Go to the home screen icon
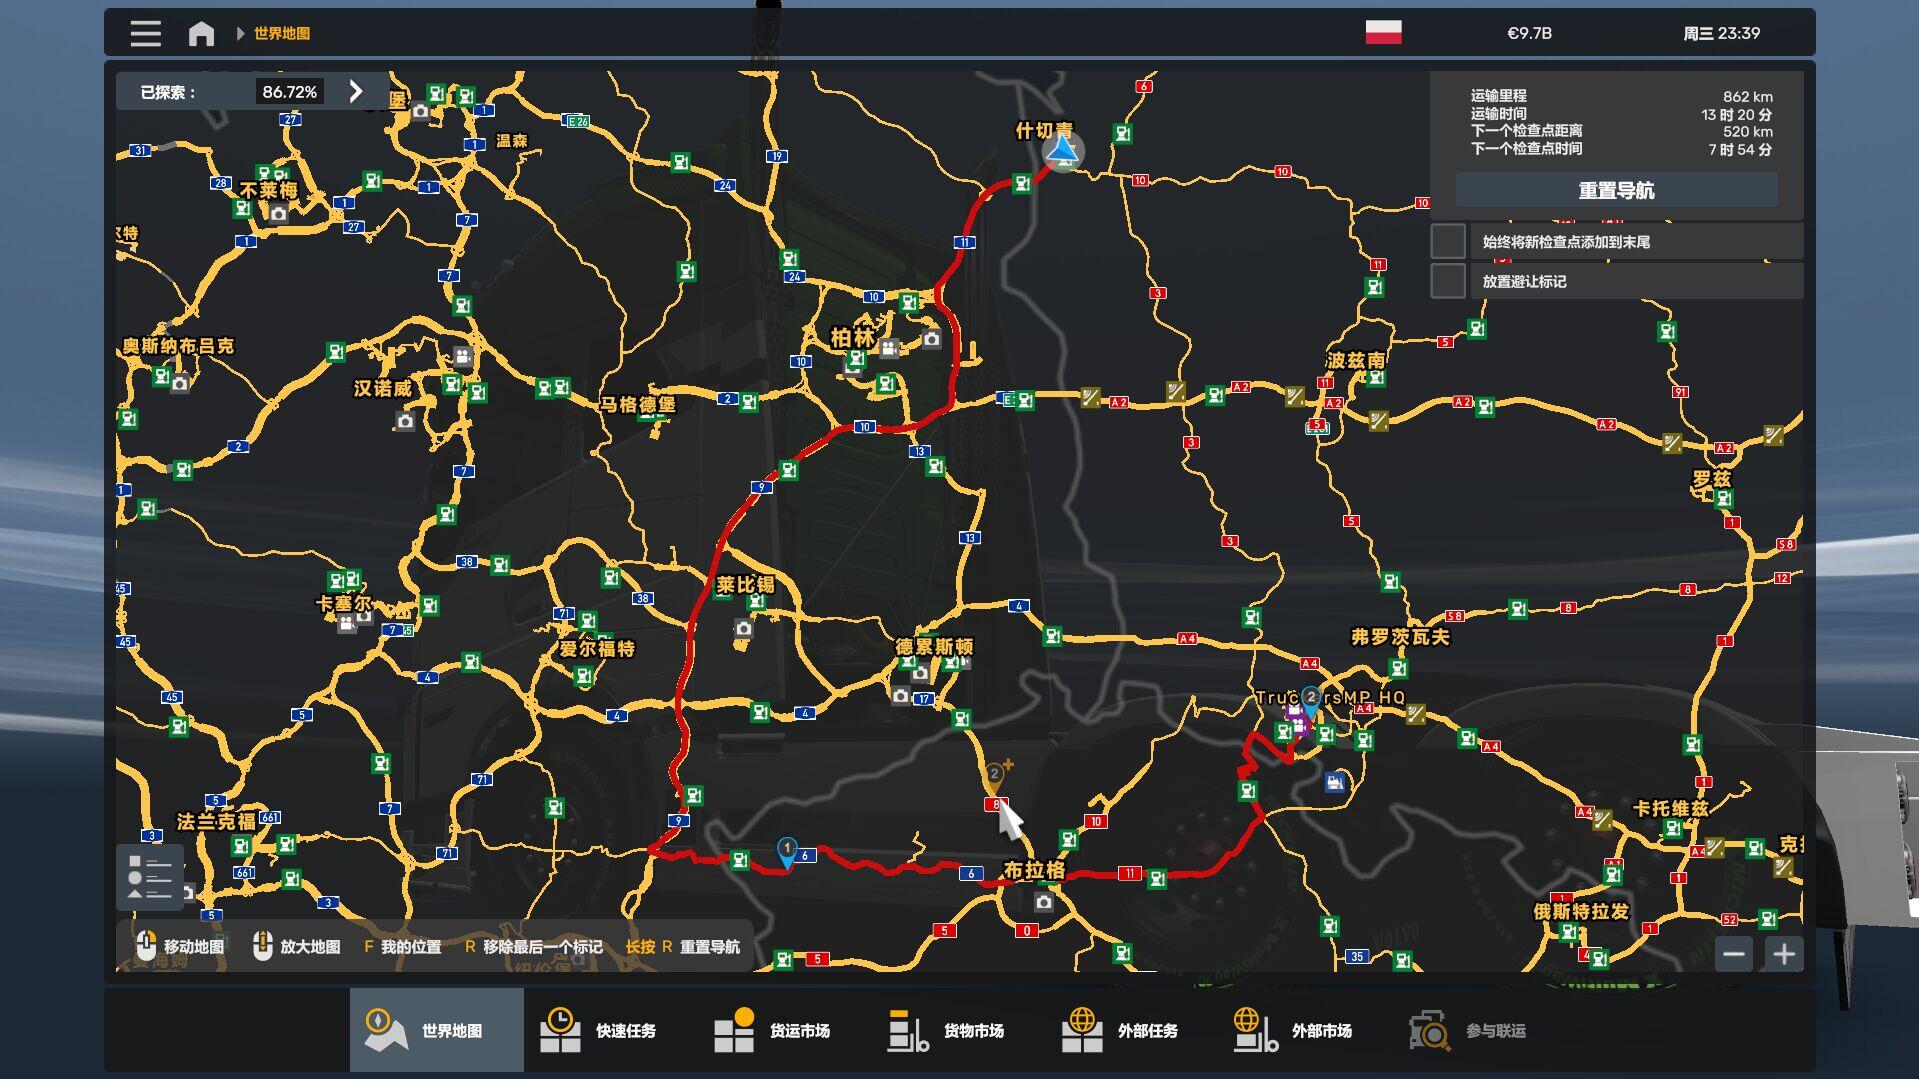 coord(201,34)
